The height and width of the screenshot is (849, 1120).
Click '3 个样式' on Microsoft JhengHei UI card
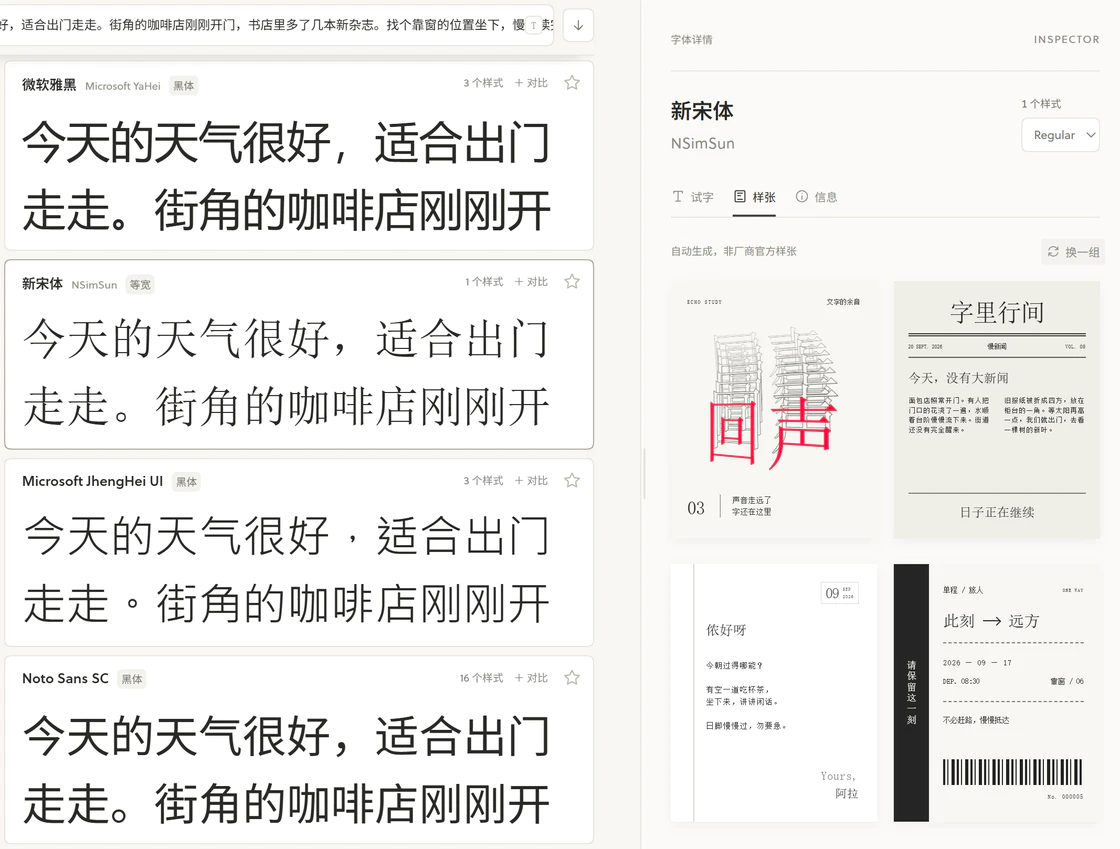[483, 481]
